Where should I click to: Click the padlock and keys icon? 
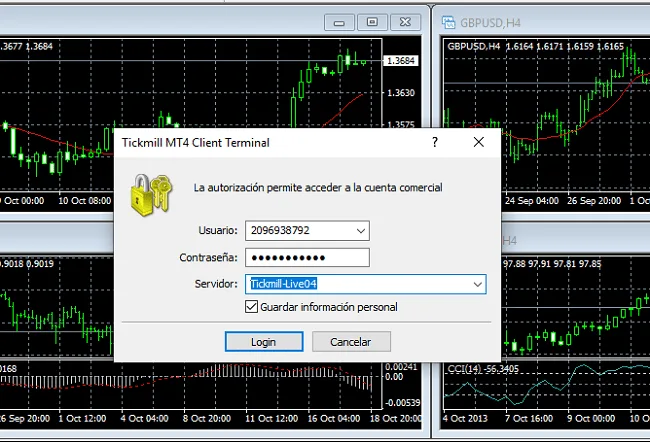coord(152,195)
